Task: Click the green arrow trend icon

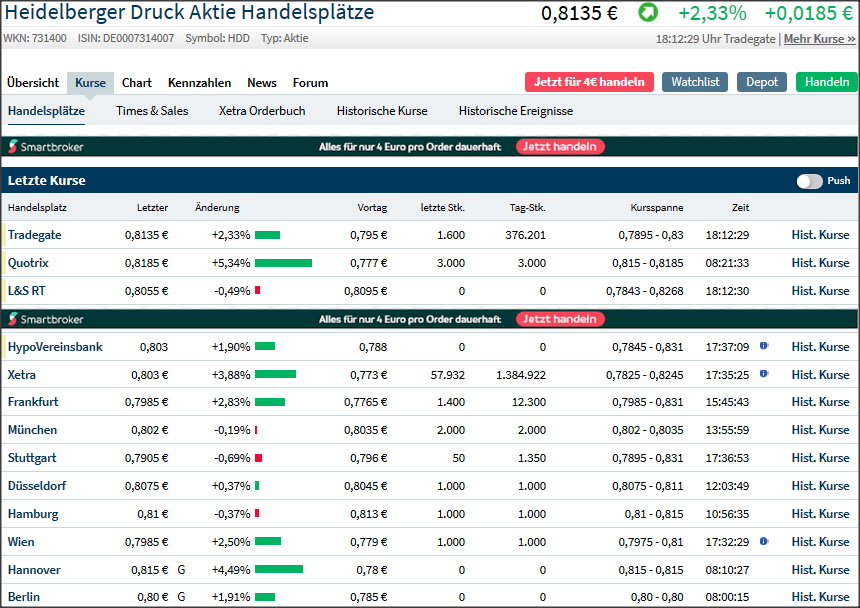Action: [x=649, y=13]
